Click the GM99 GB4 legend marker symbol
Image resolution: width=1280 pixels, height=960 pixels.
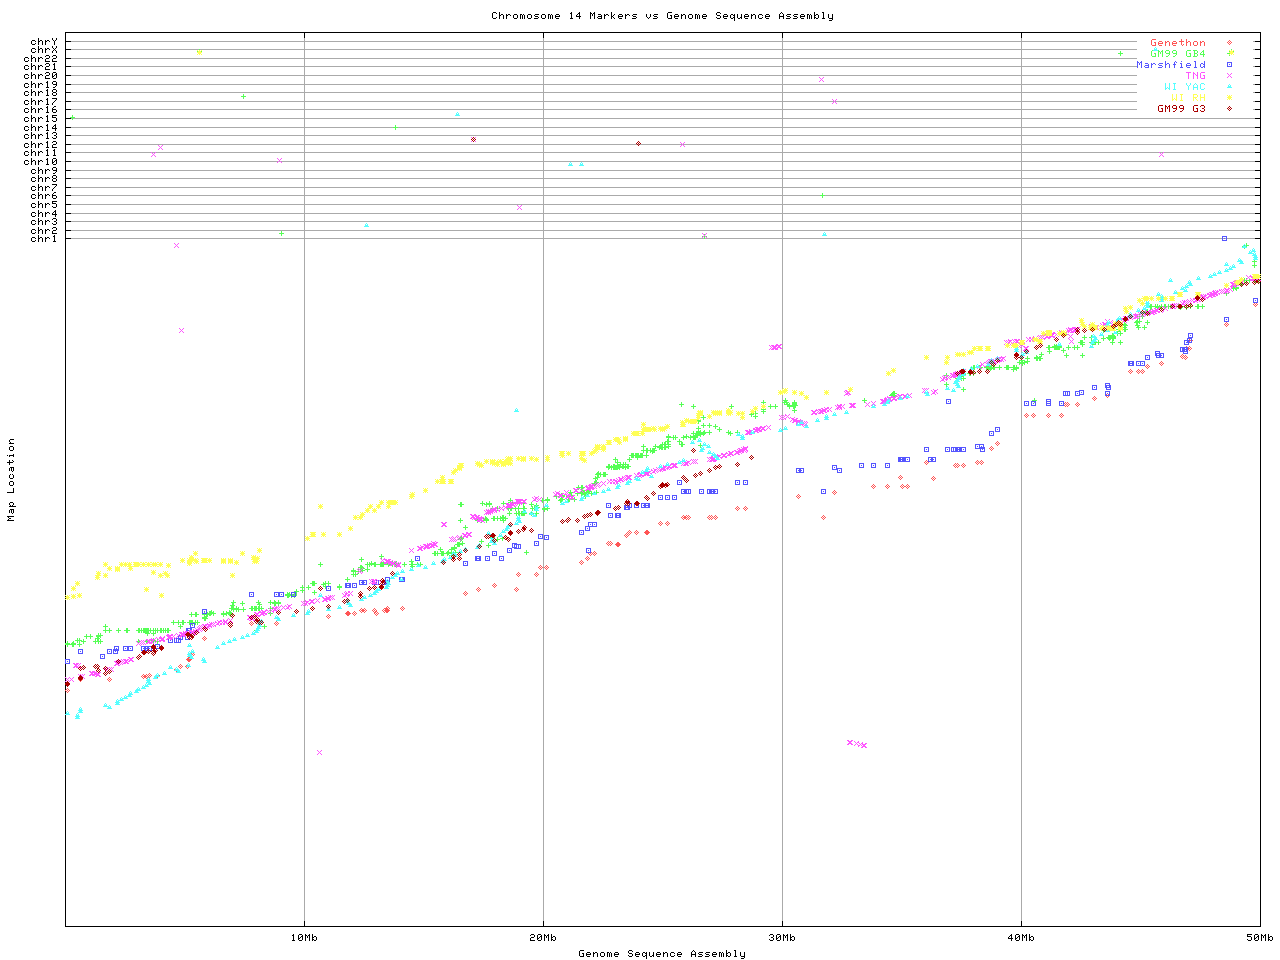pyautogui.click(x=1229, y=54)
